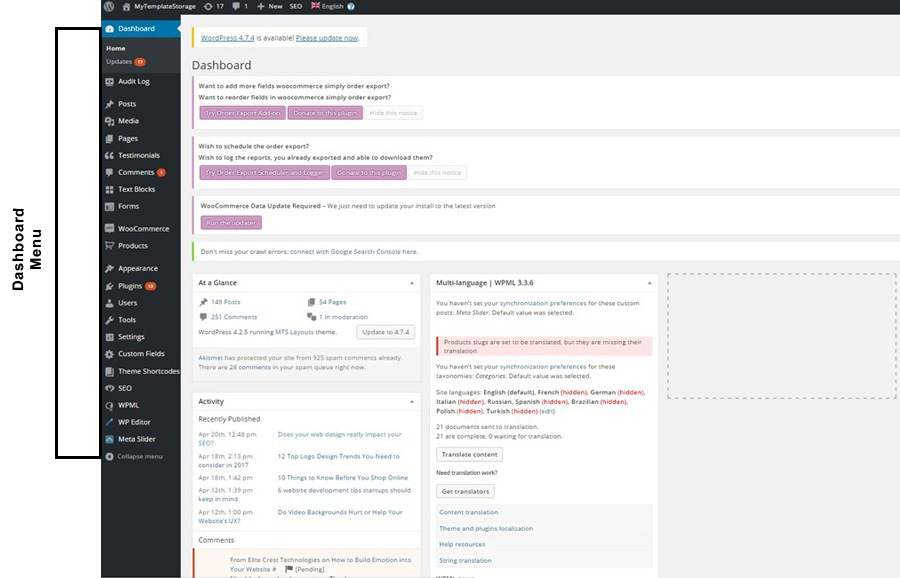This screenshot has height=578, width=900.
Task: Select Updates under the Dashboard menu
Action: [x=119, y=62]
